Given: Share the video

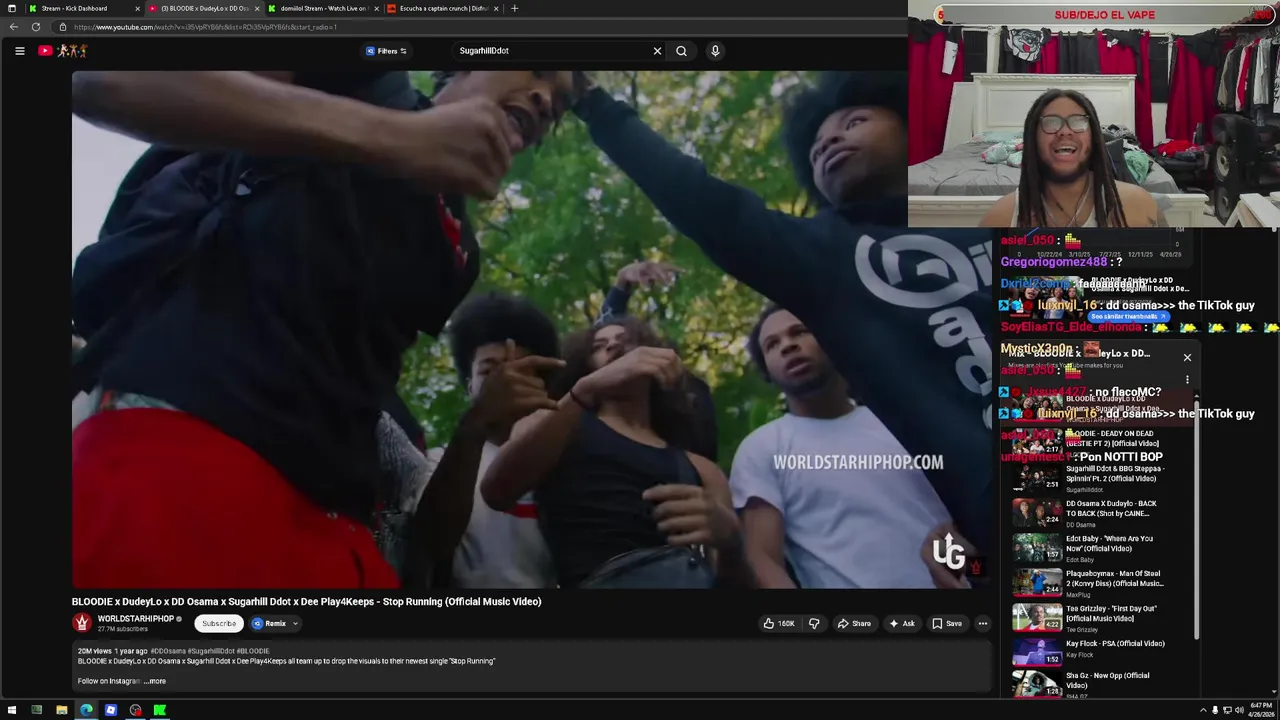Looking at the screenshot, I should coord(854,623).
